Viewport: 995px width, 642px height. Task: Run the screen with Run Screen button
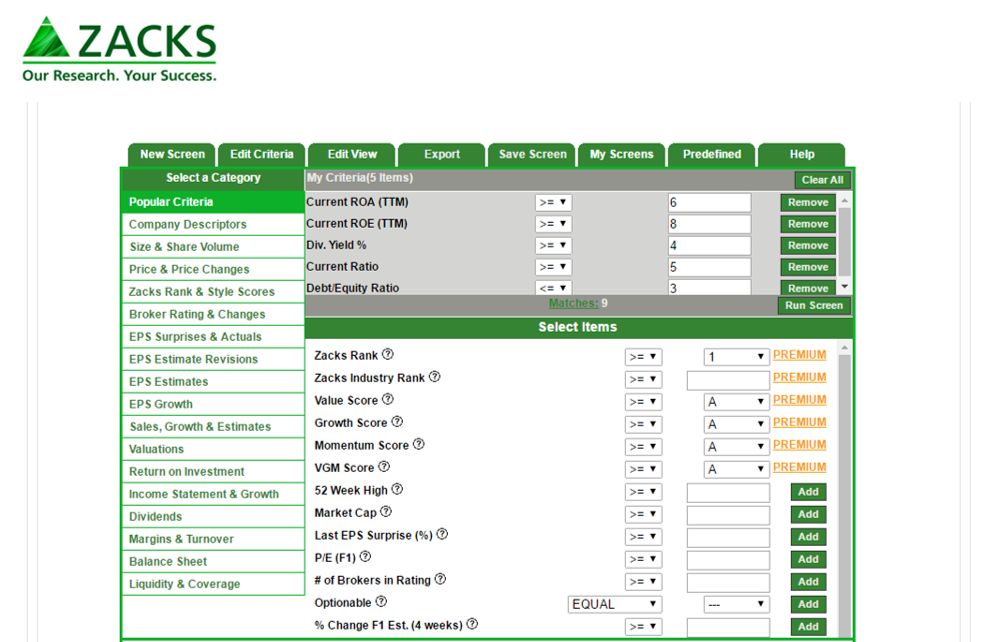(814, 306)
